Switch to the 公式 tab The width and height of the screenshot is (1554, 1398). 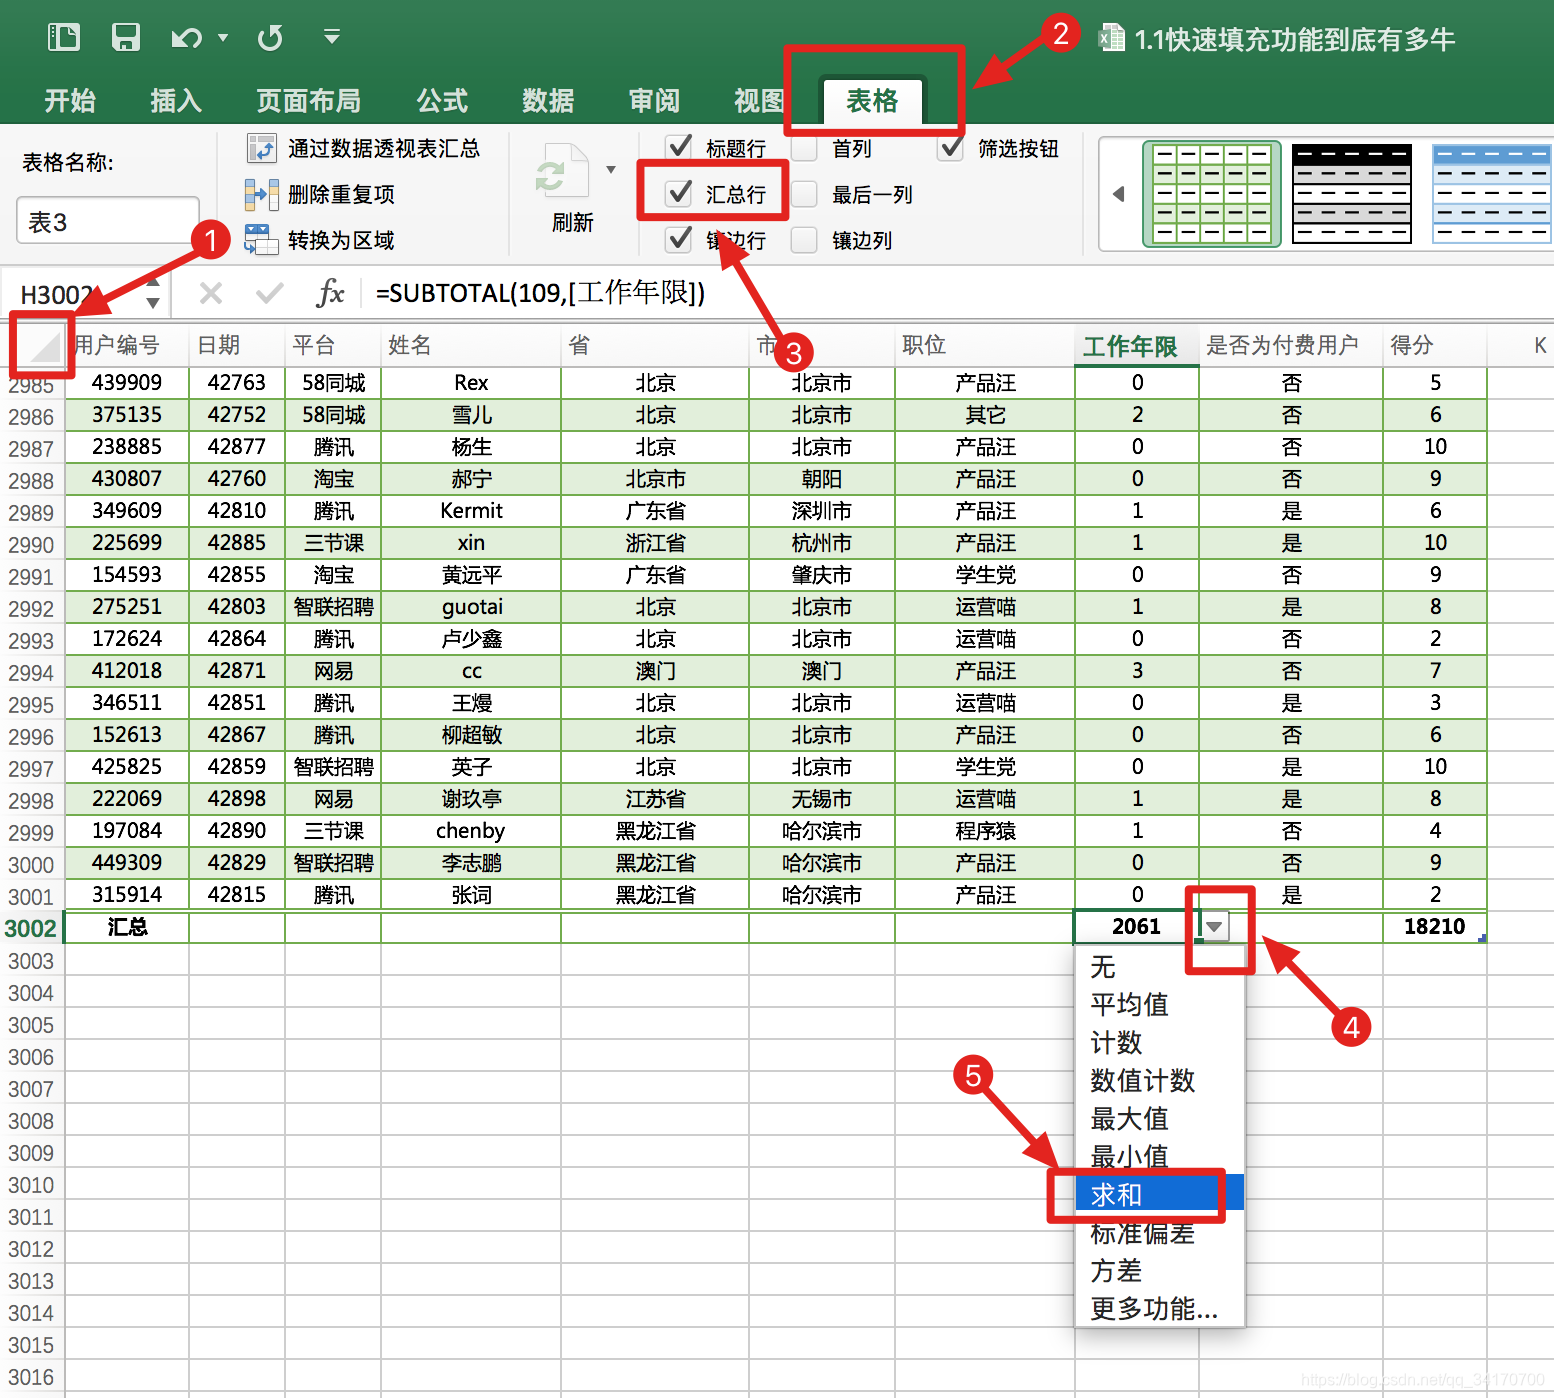pyautogui.click(x=442, y=101)
